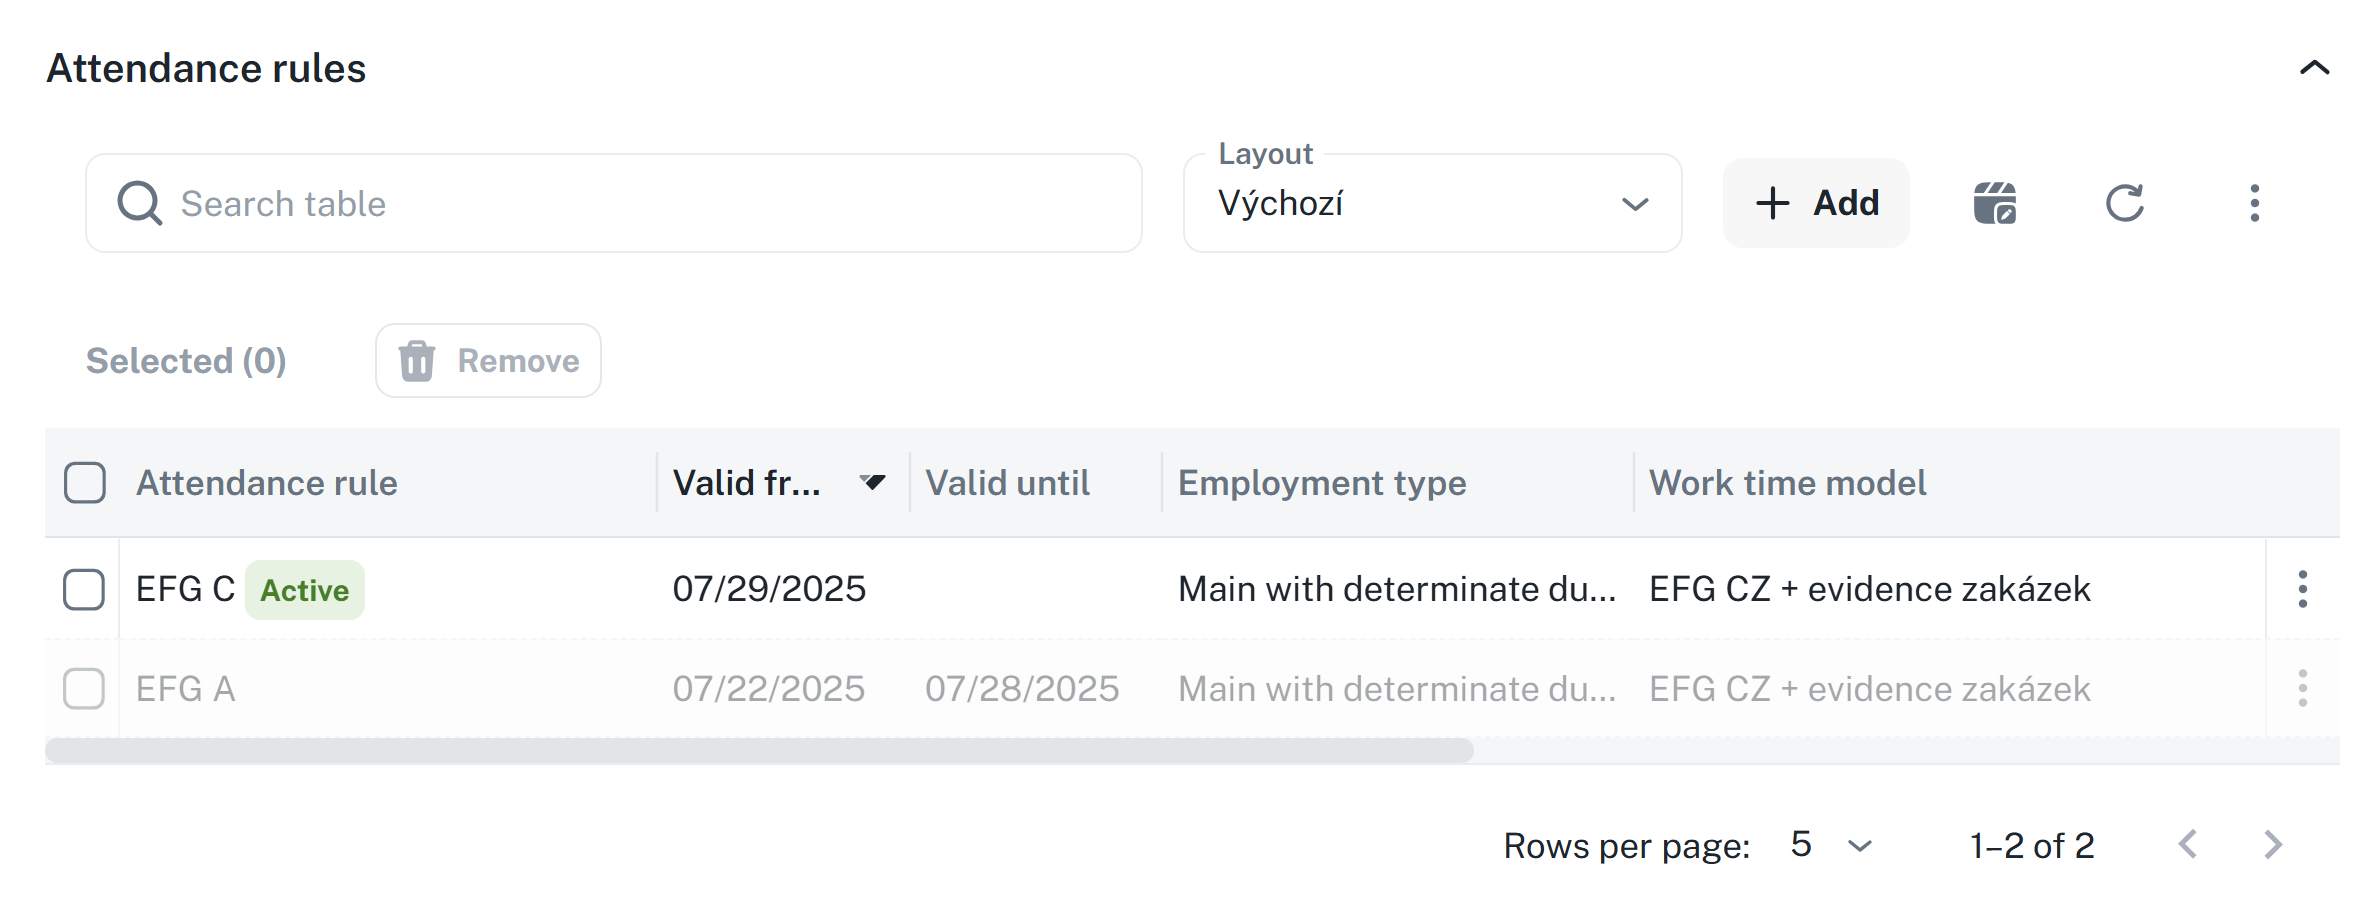Click the Employment type column header
Image resolution: width=2372 pixels, height=917 pixels.
click(1321, 483)
